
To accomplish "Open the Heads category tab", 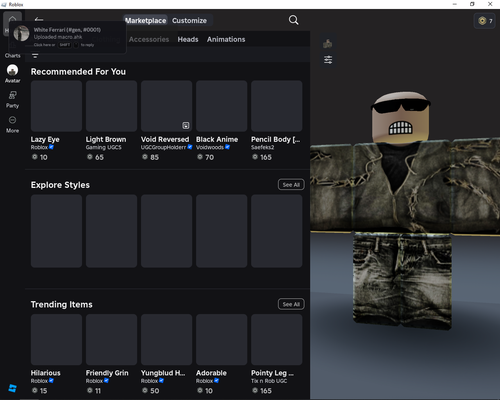I will [x=188, y=39].
